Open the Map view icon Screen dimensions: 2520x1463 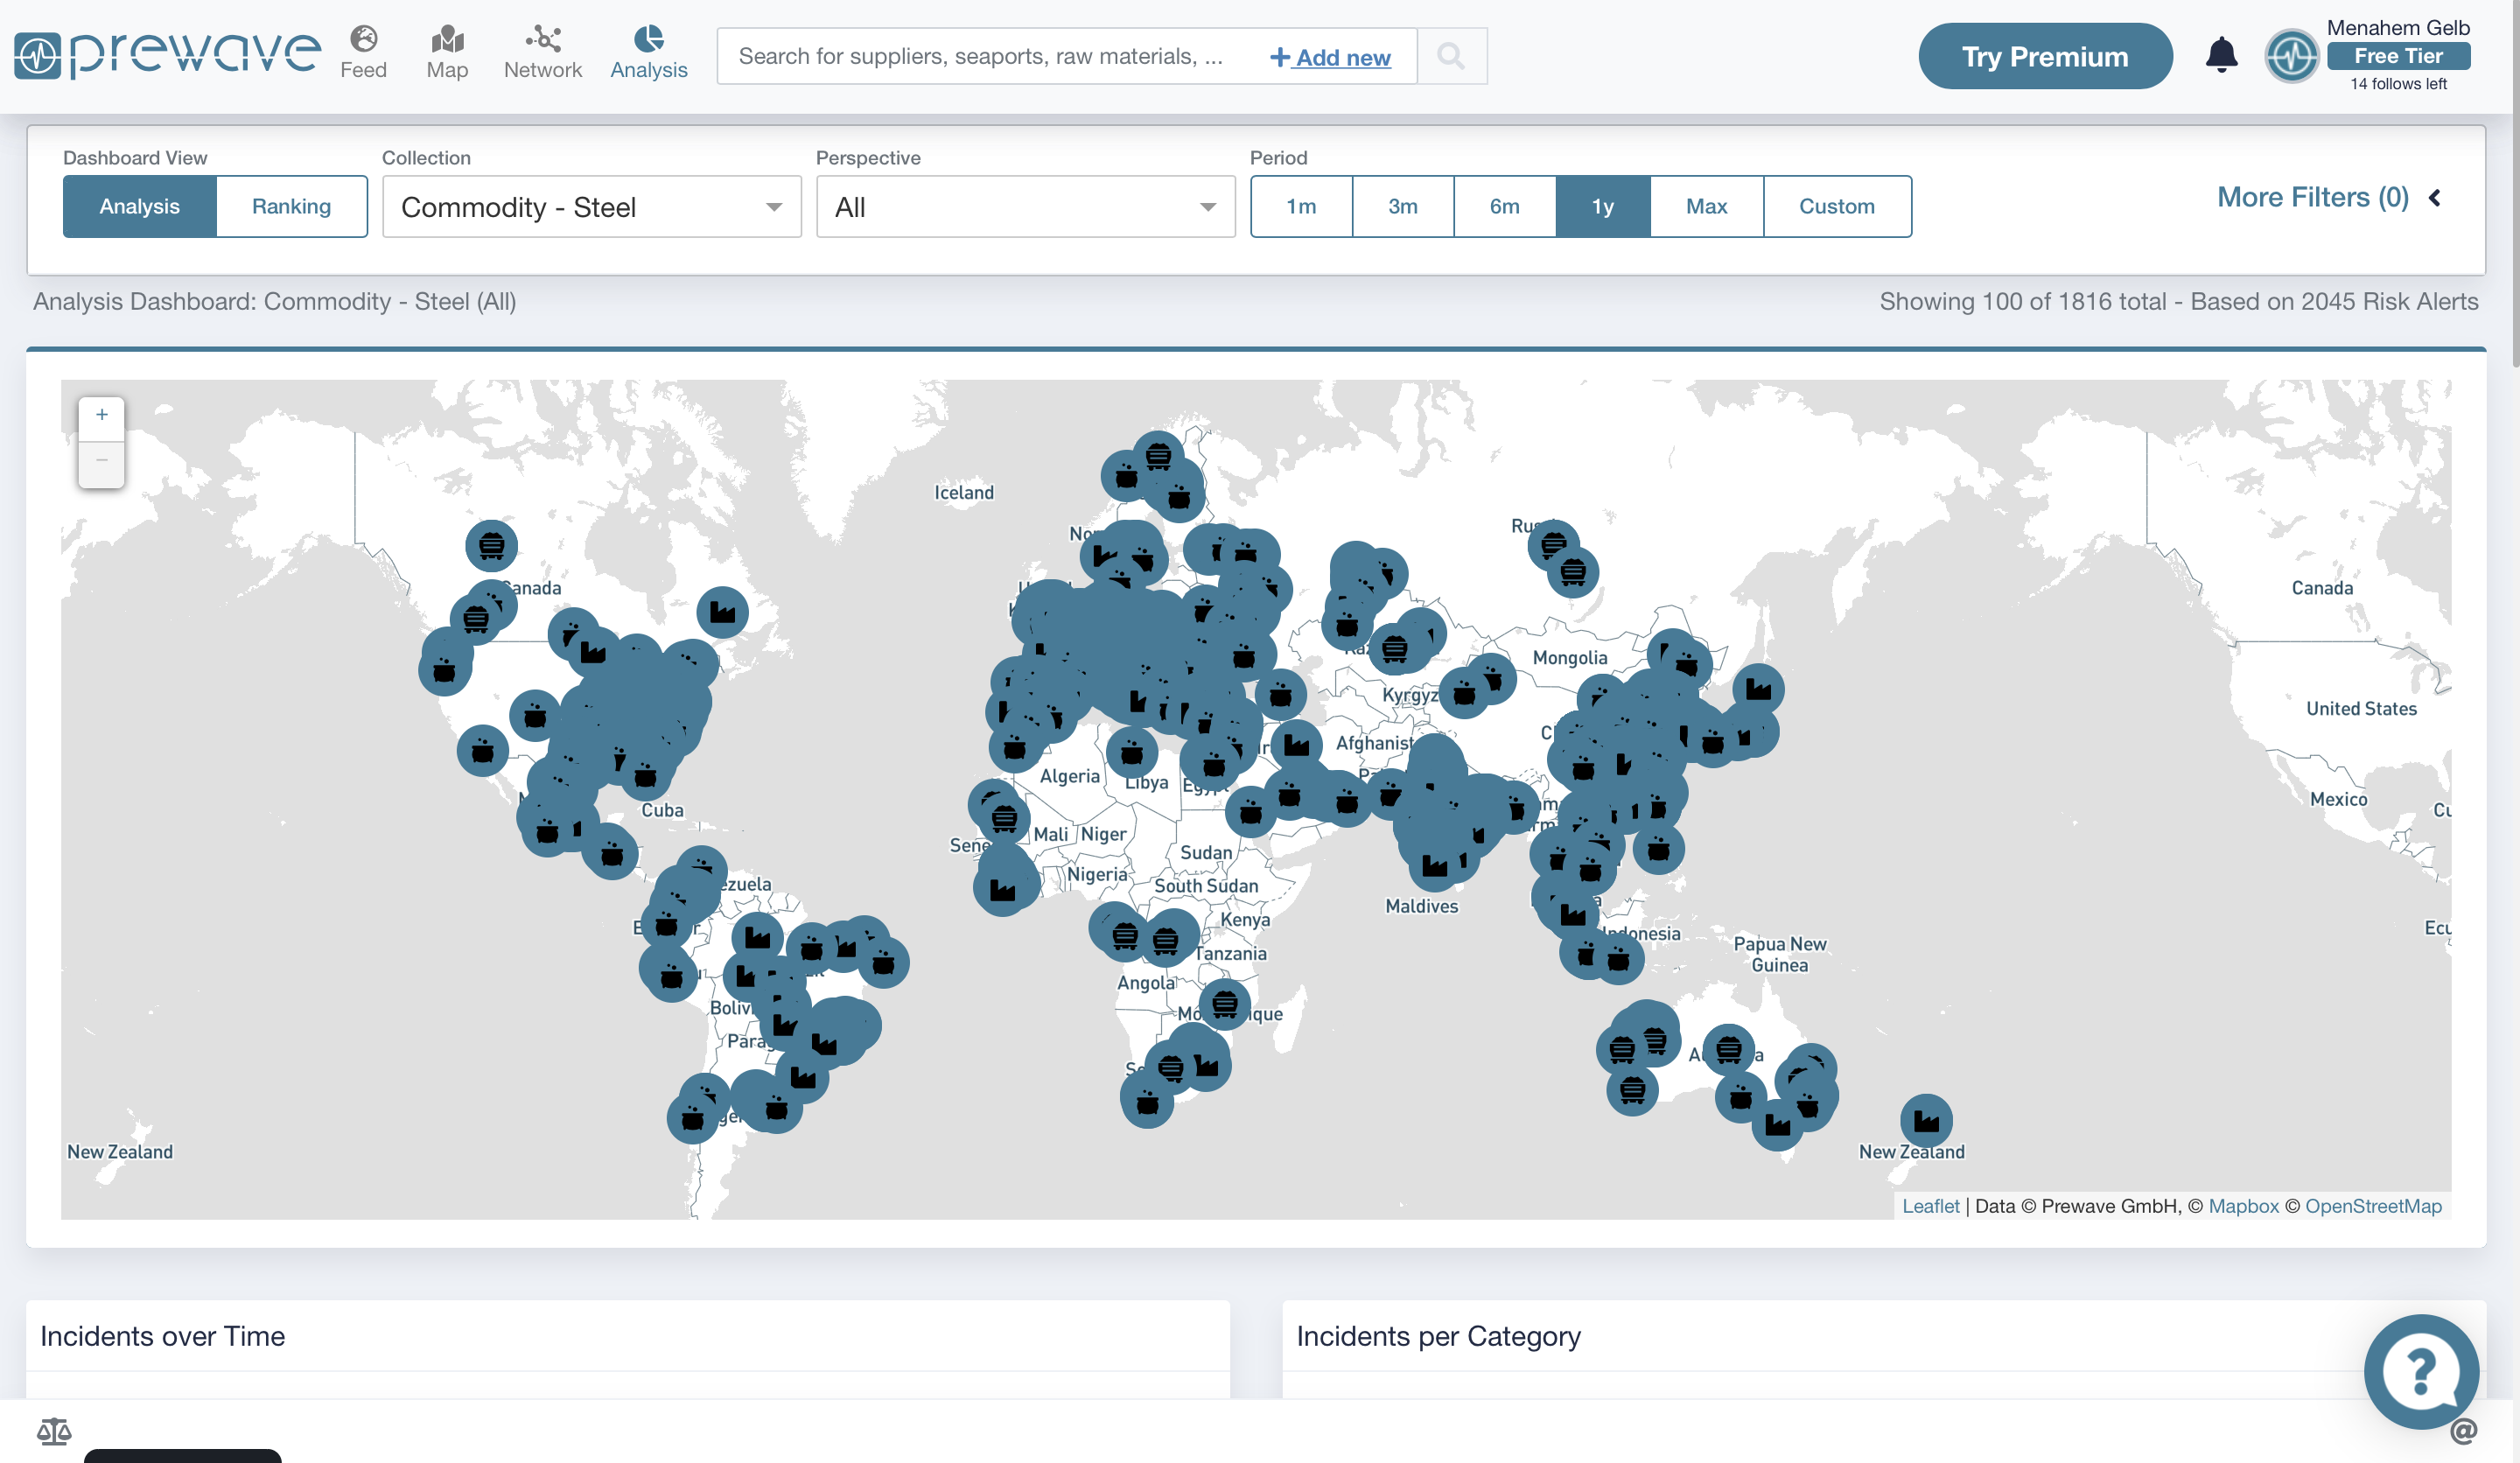[x=447, y=52]
